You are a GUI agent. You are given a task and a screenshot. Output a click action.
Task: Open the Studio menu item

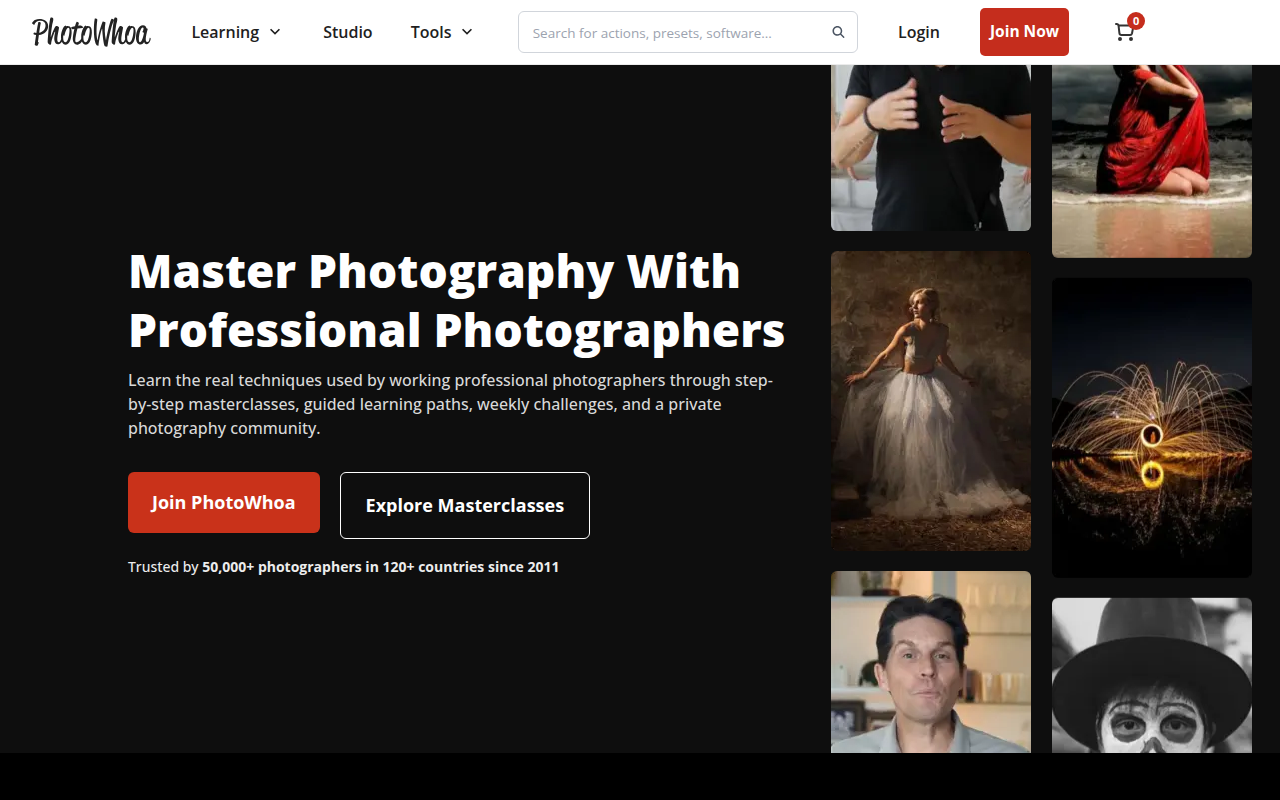[x=347, y=32]
